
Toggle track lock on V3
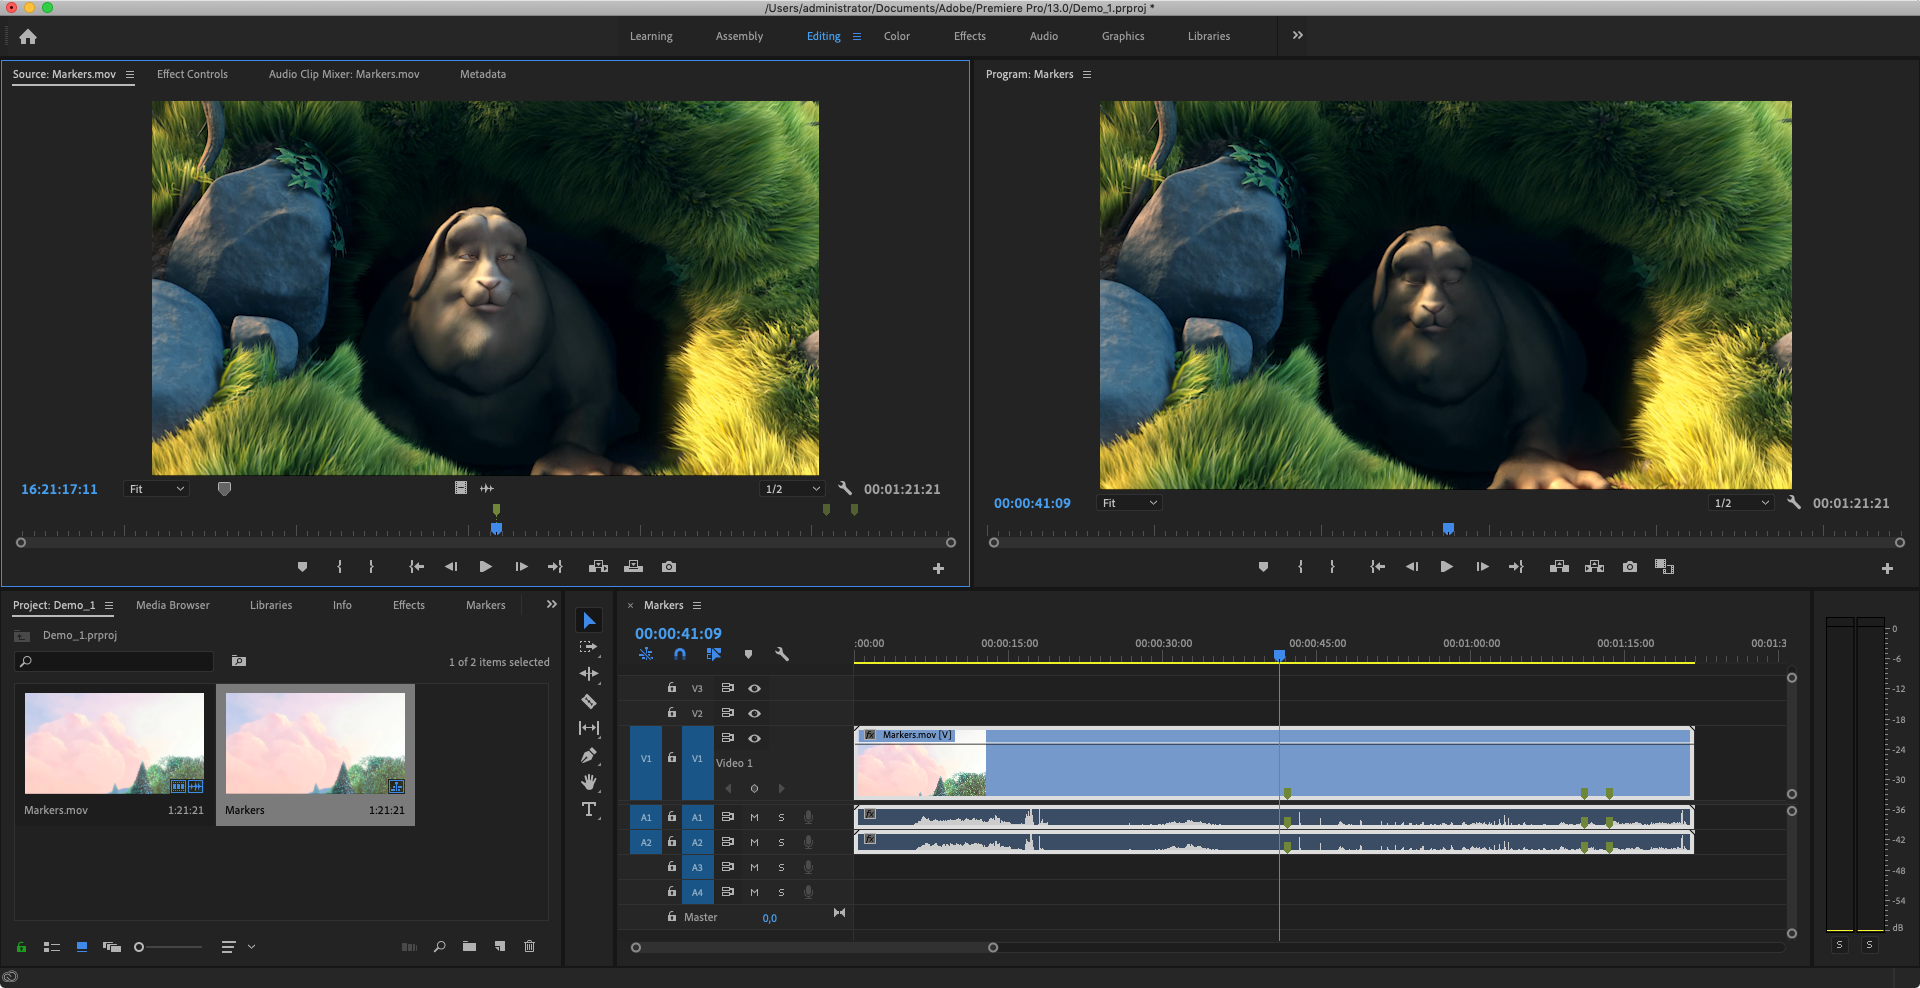(672, 688)
